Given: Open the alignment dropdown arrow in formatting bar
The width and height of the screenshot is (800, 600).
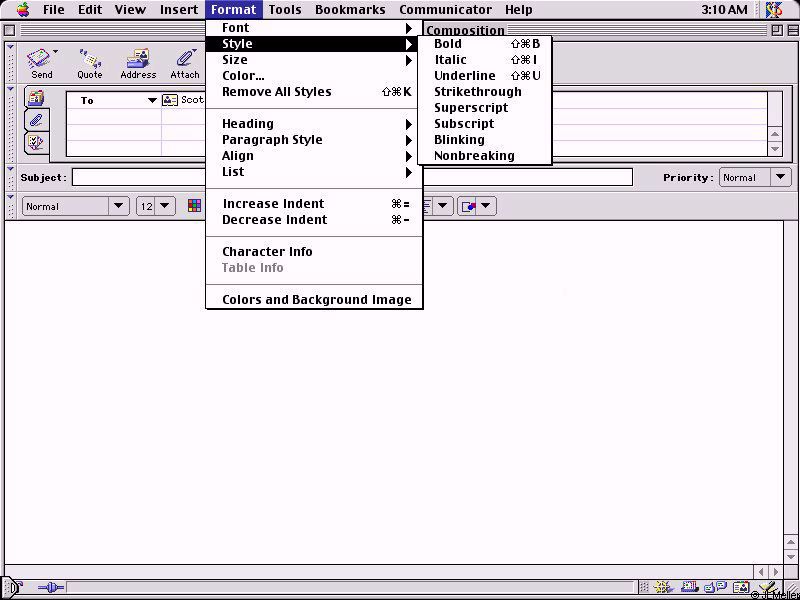Looking at the screenshot, I should click(442, 206).
